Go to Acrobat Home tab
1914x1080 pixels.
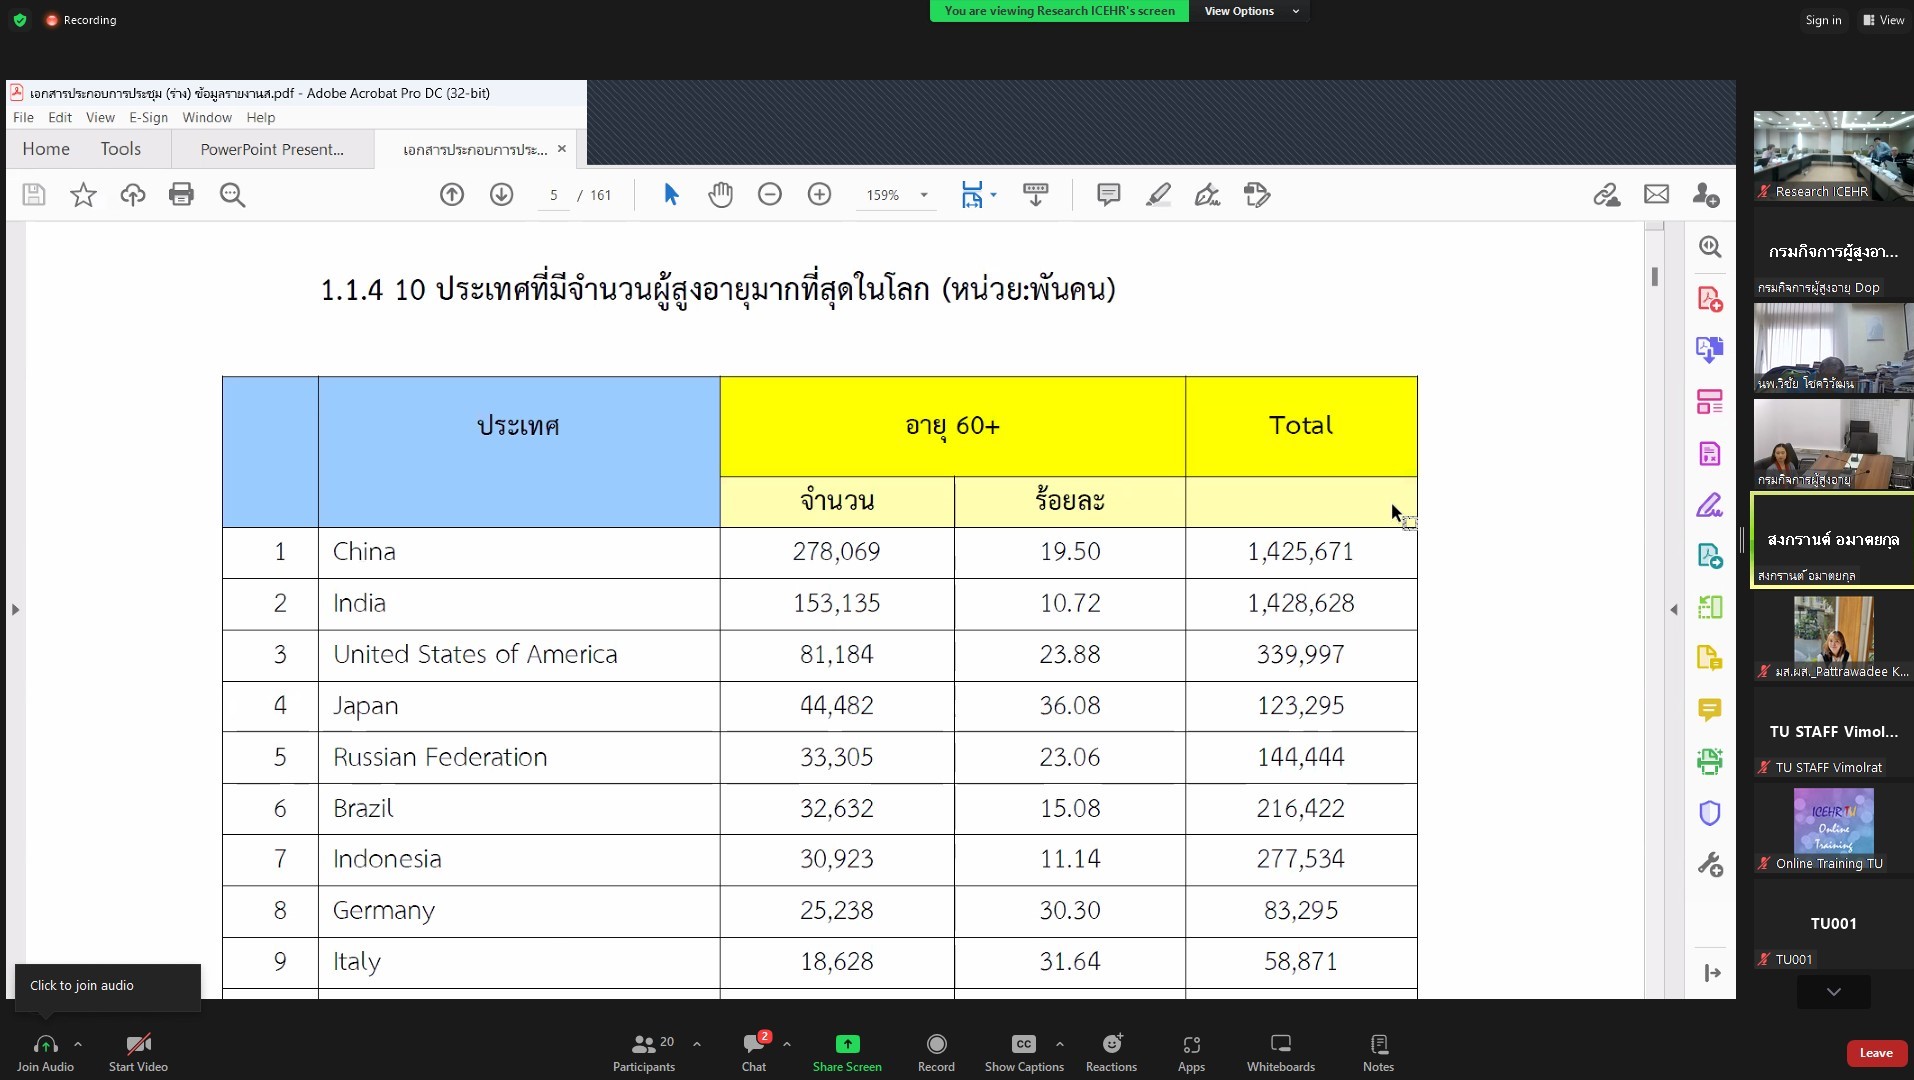point(46,149)
